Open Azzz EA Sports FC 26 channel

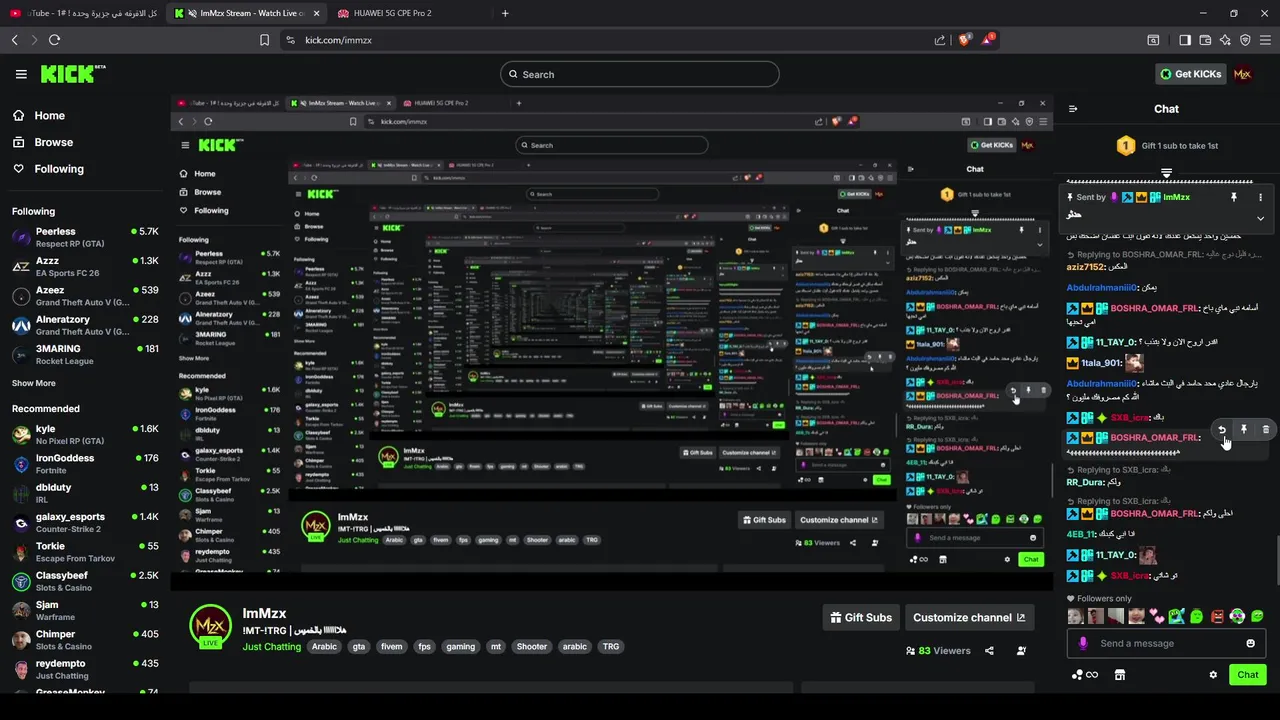(85, 266)
